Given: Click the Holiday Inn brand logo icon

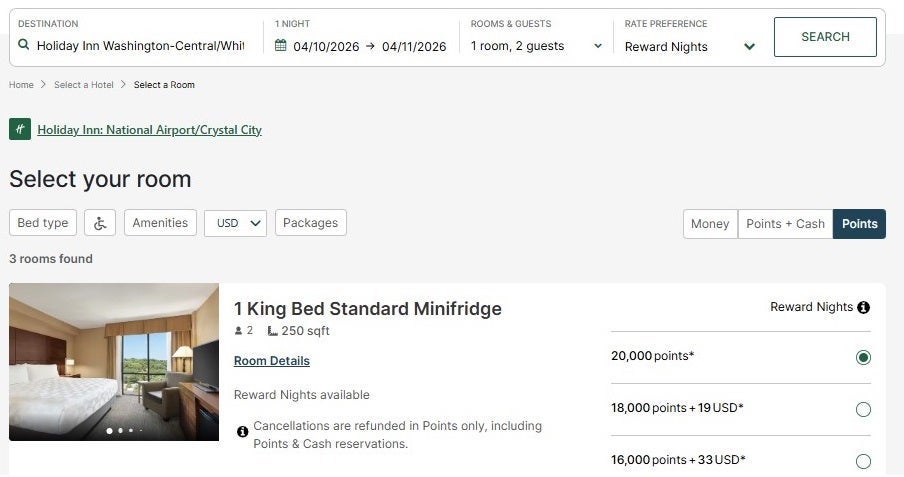Looking at the screenshot, I should 20,129.
